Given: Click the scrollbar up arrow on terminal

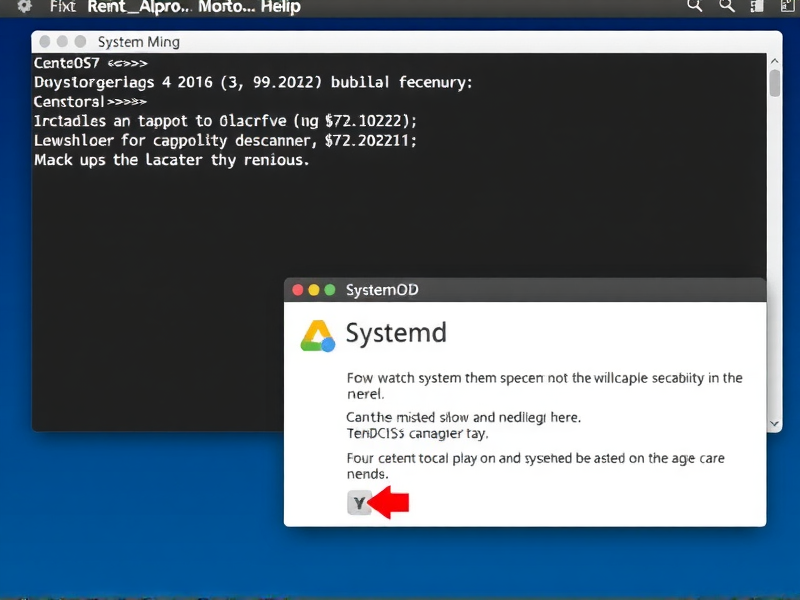Looking at the screenshot, I should point(774,59).
